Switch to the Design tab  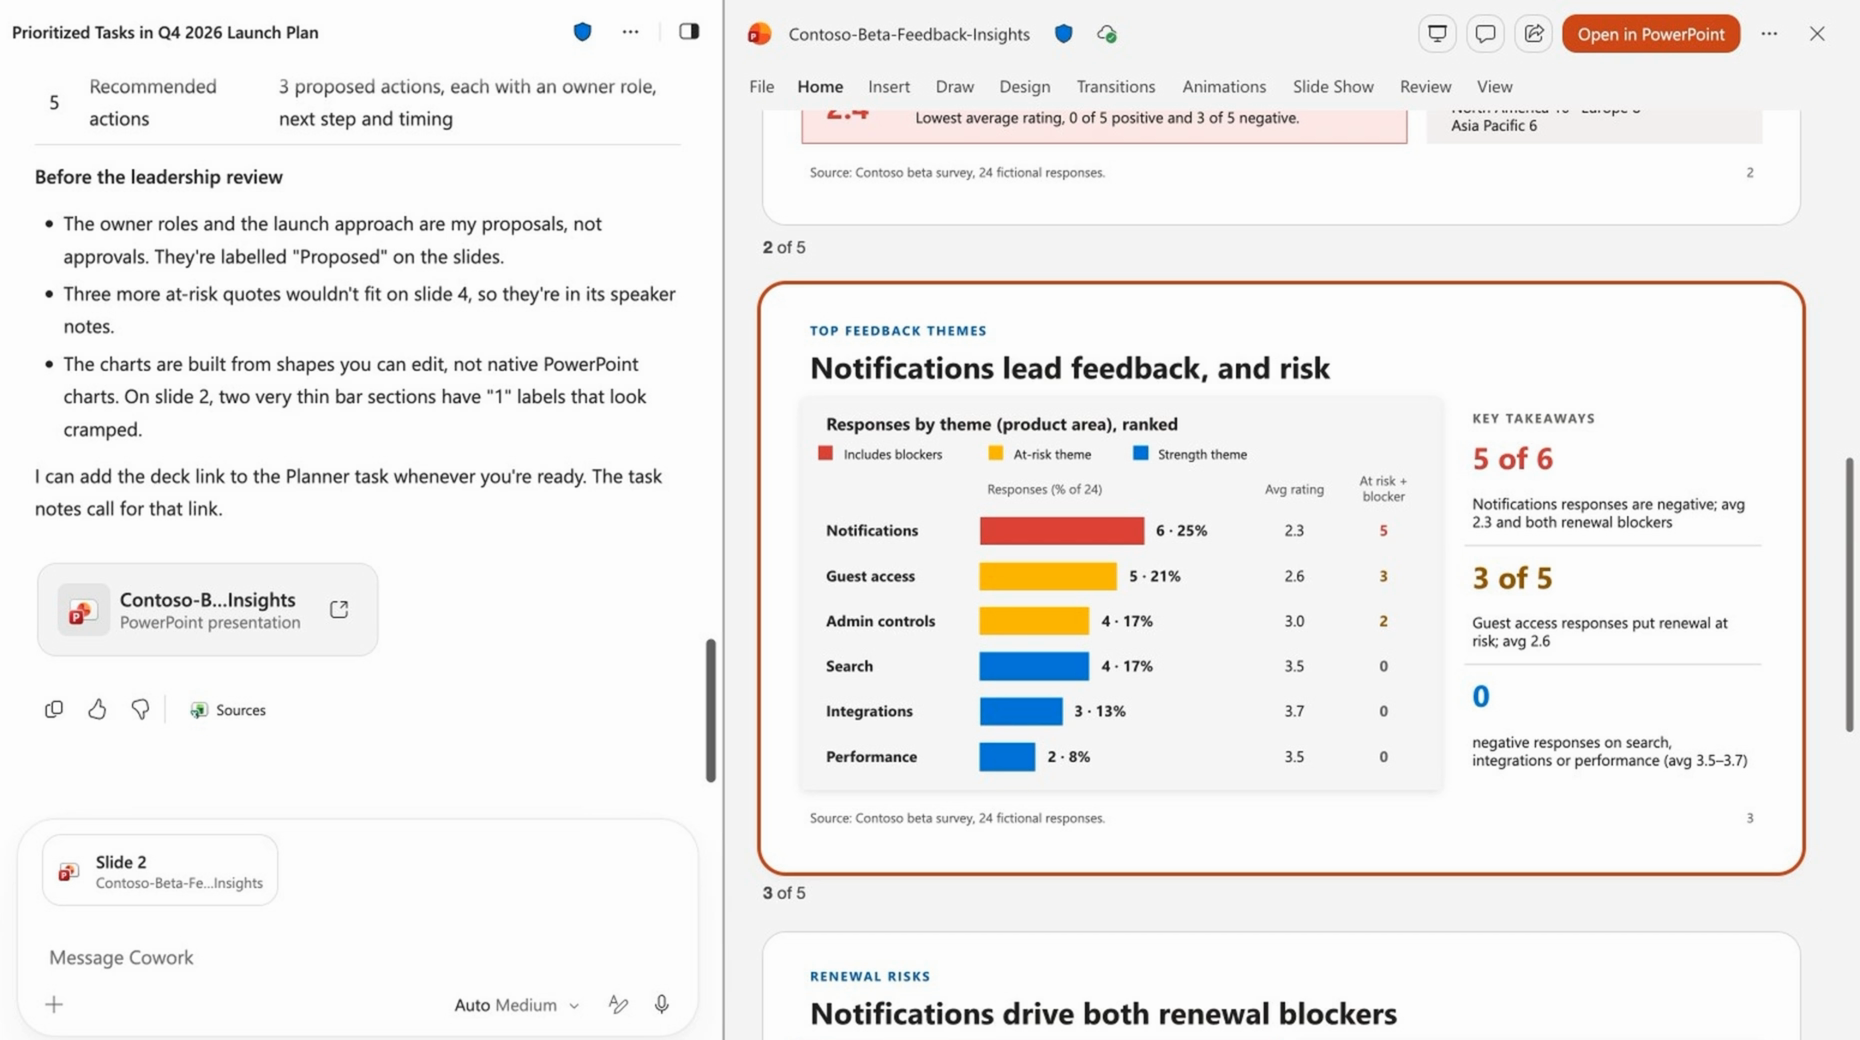tap(1025, 87)
